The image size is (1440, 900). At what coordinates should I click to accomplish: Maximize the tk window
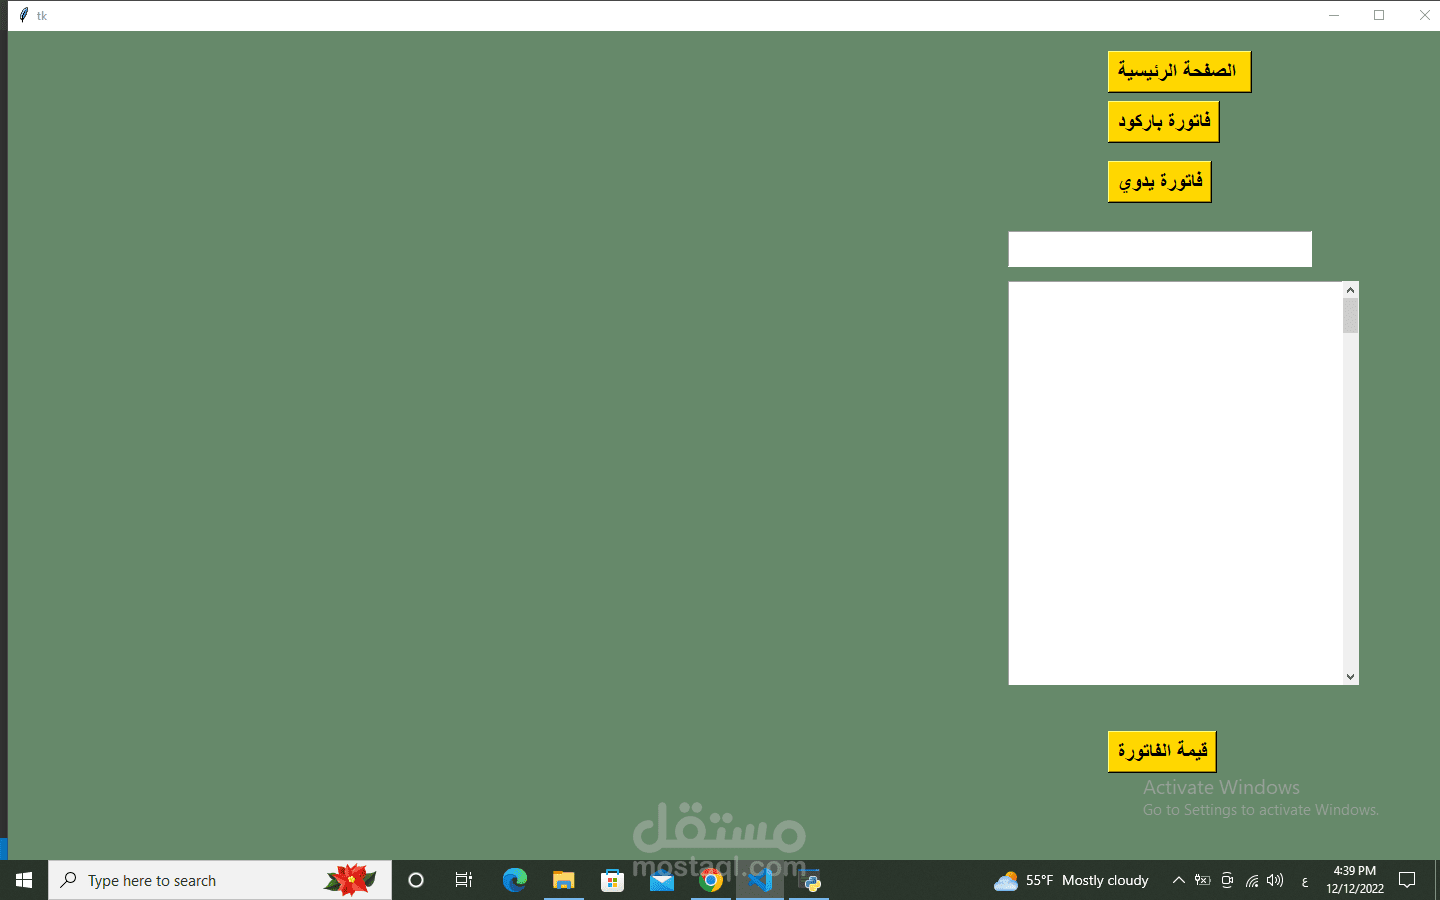click(1379, 15)
